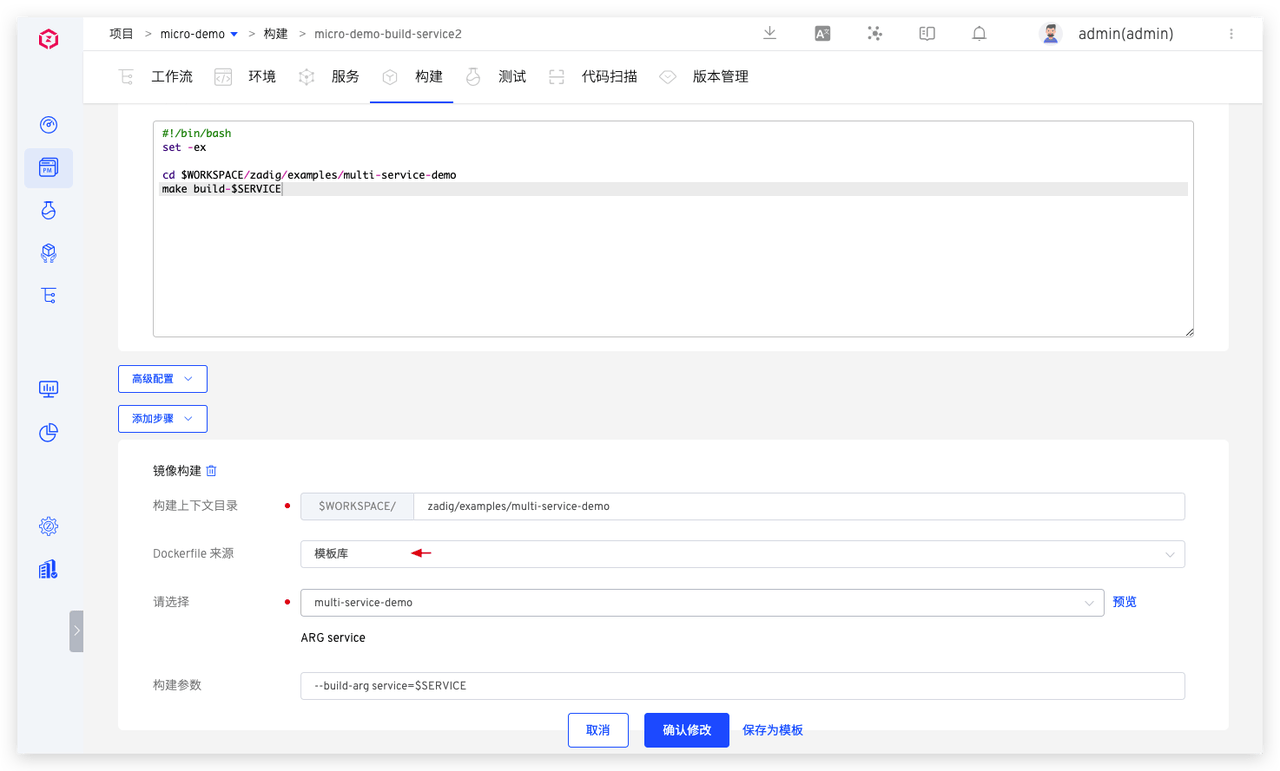
Task: Open the documentation book icon
Action: point(927,33)
